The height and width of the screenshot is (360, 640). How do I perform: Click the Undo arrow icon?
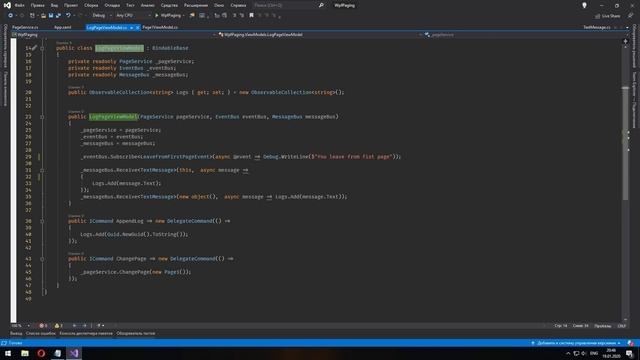68,16
